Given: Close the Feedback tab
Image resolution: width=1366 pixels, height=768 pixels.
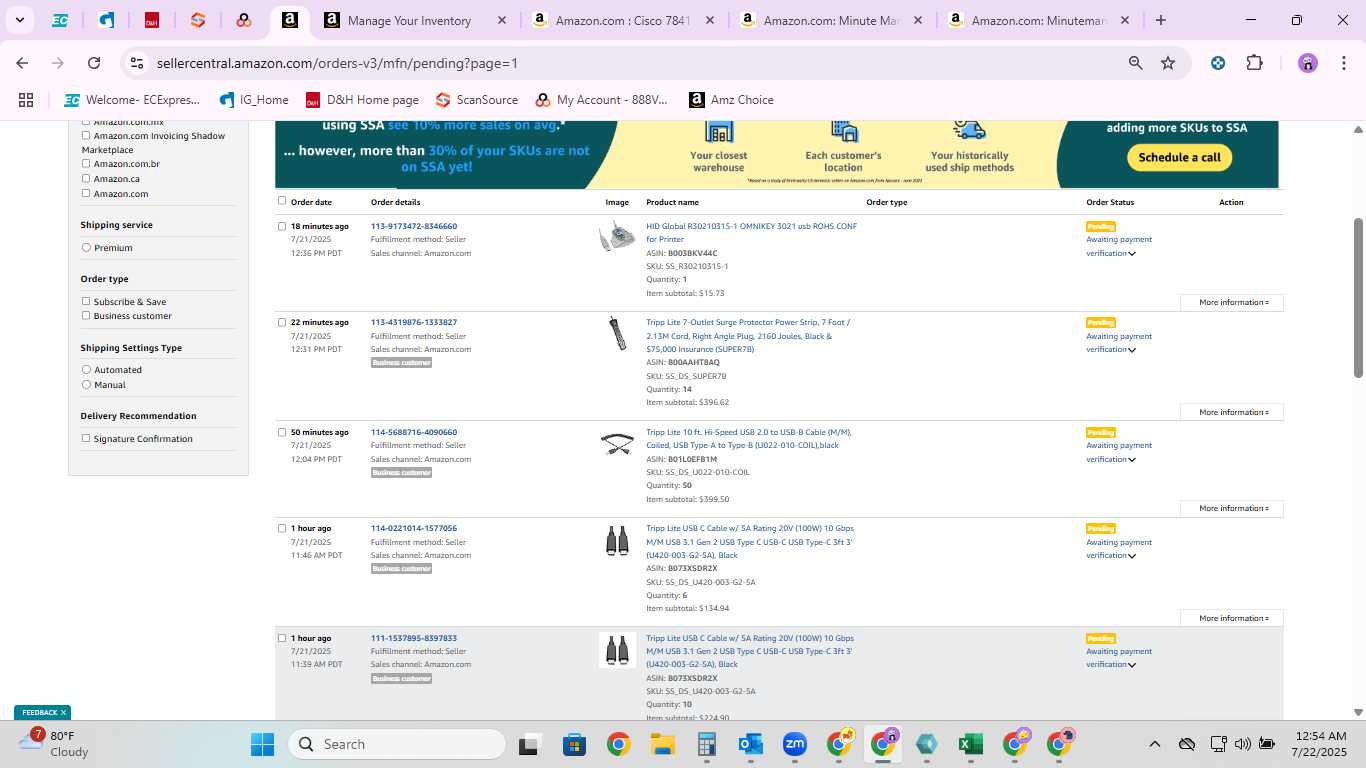Looking at the screenshot, I should [x=63, y=713].
